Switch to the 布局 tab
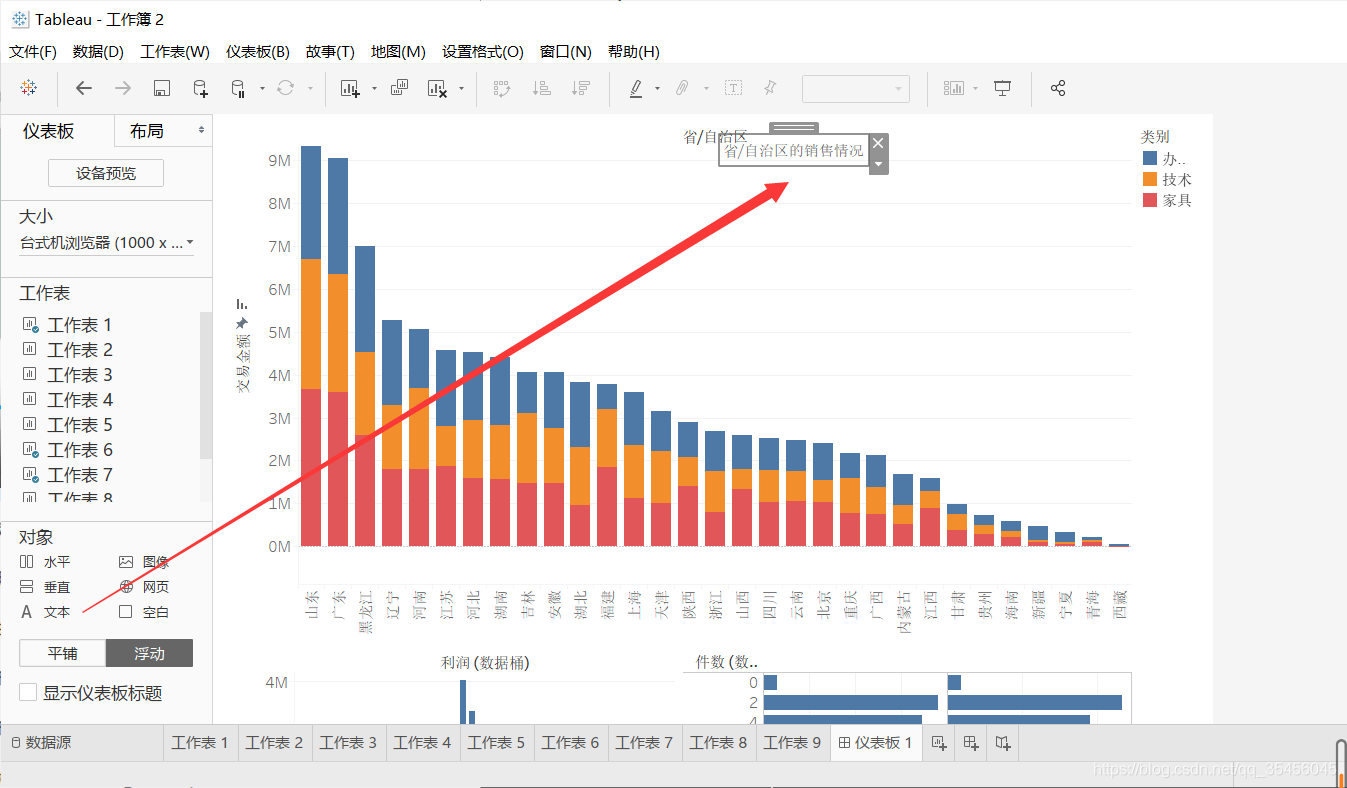 point(147,131)
